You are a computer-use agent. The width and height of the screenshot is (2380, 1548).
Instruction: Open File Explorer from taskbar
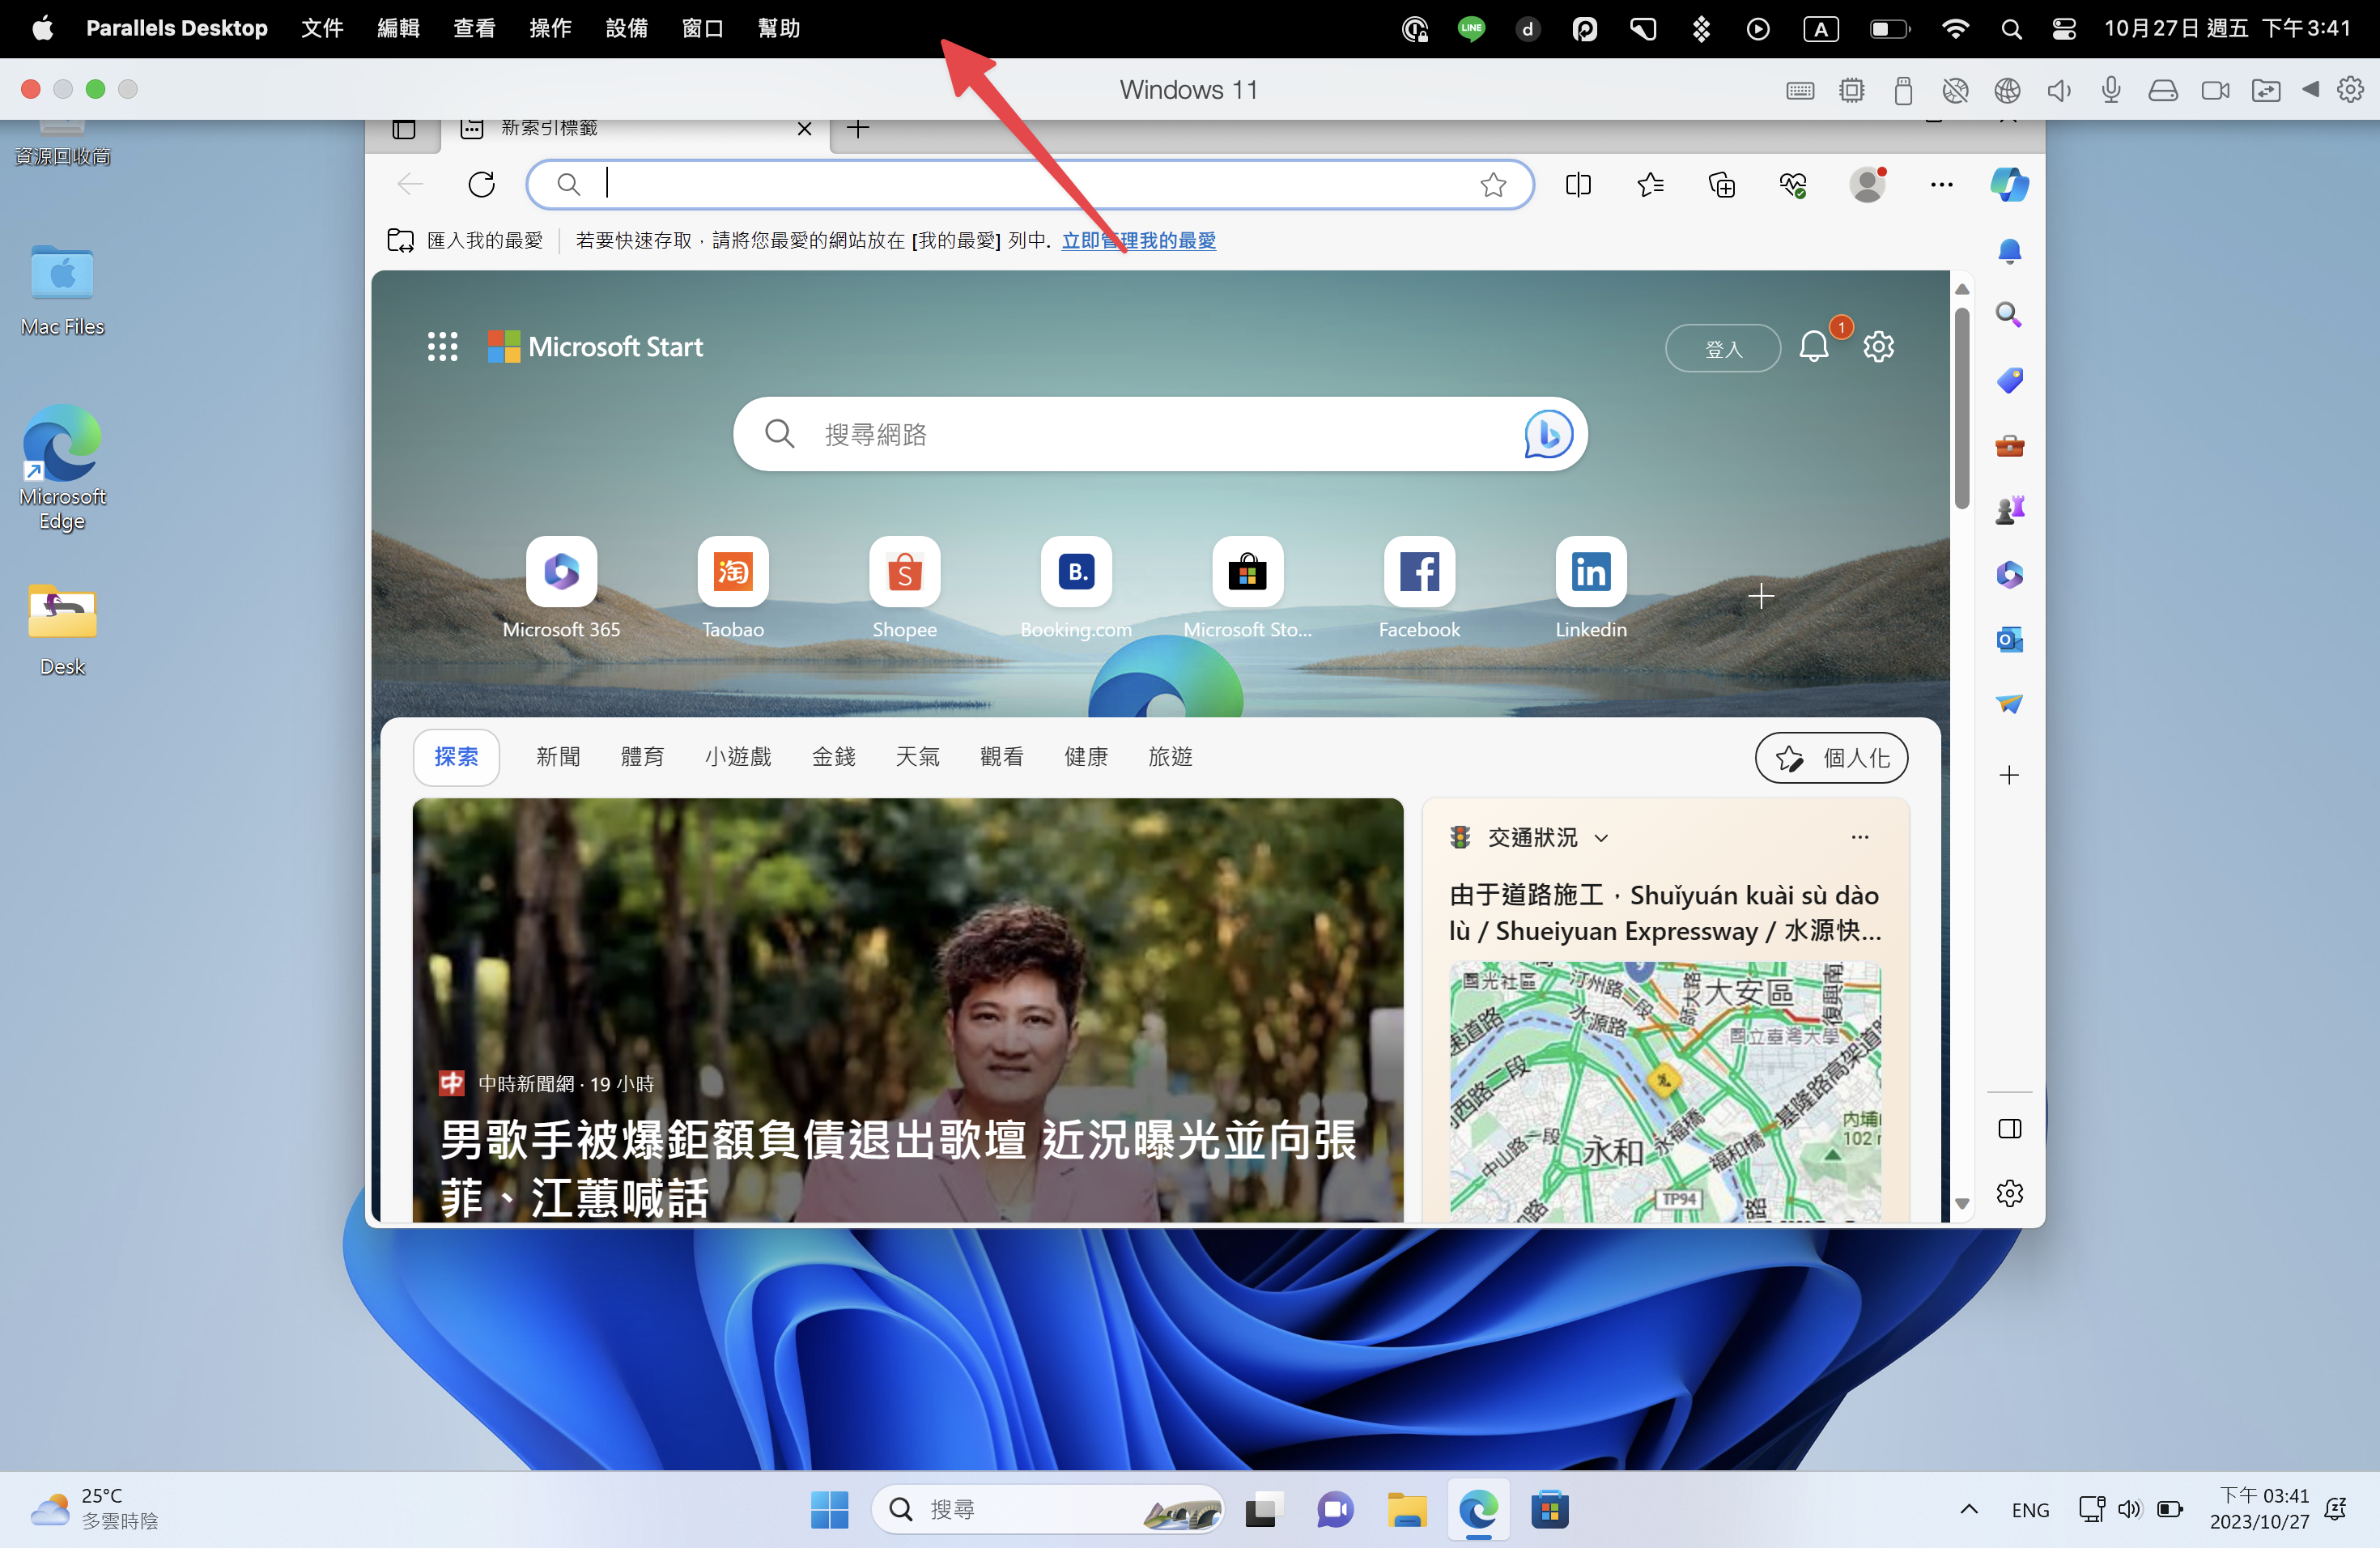(x=1406, y=1509)
